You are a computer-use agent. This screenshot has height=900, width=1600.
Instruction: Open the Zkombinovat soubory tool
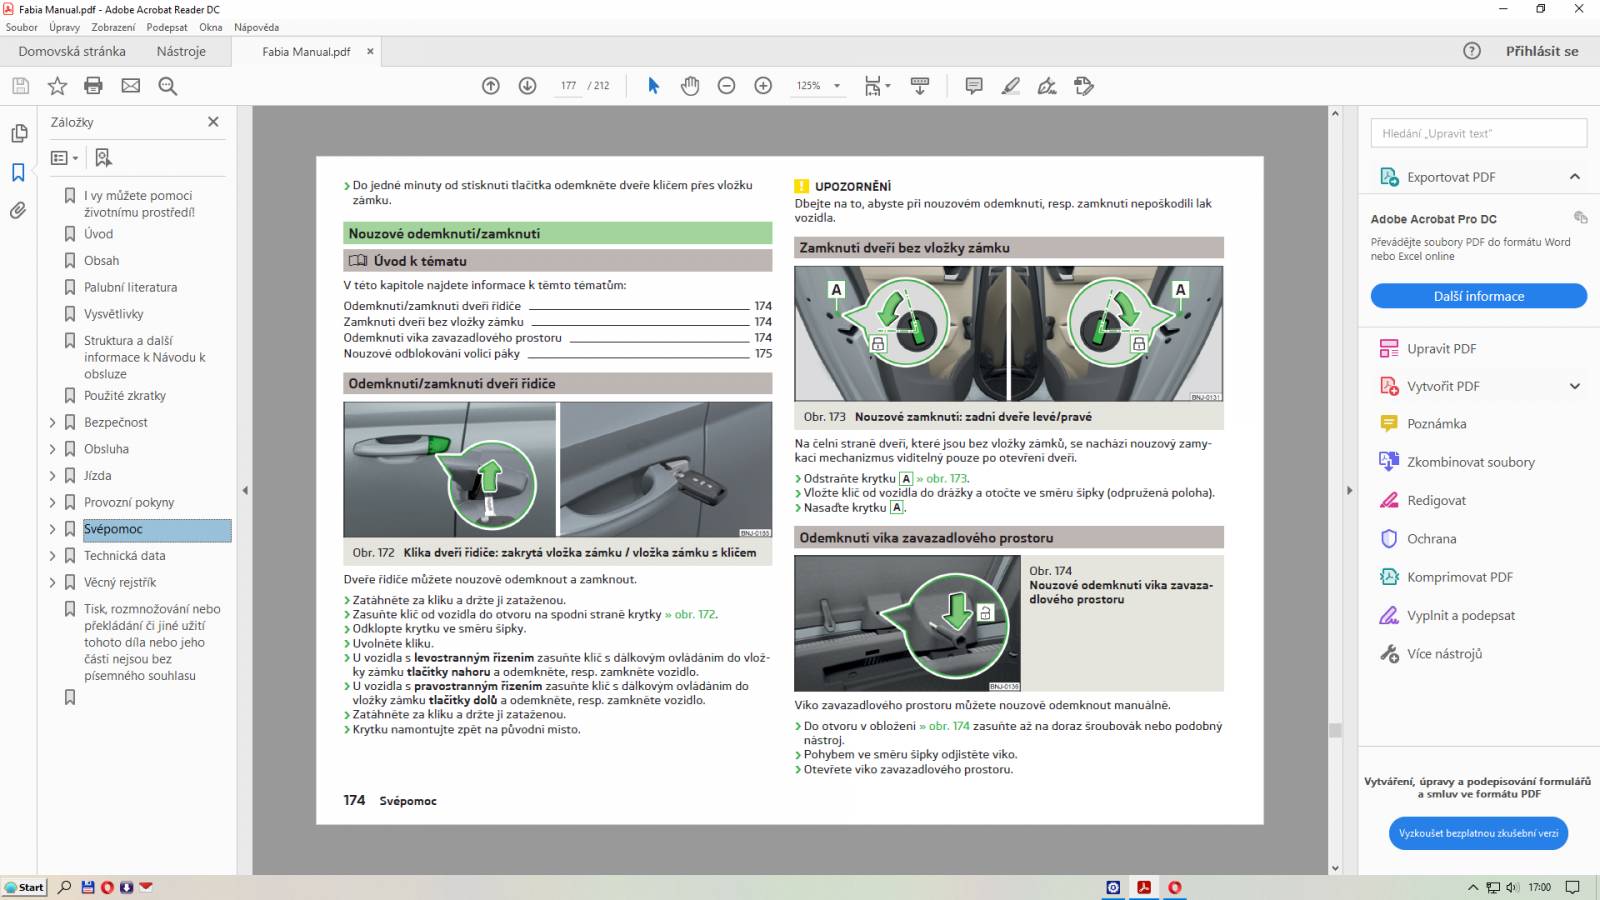(x=1456, y=462)
